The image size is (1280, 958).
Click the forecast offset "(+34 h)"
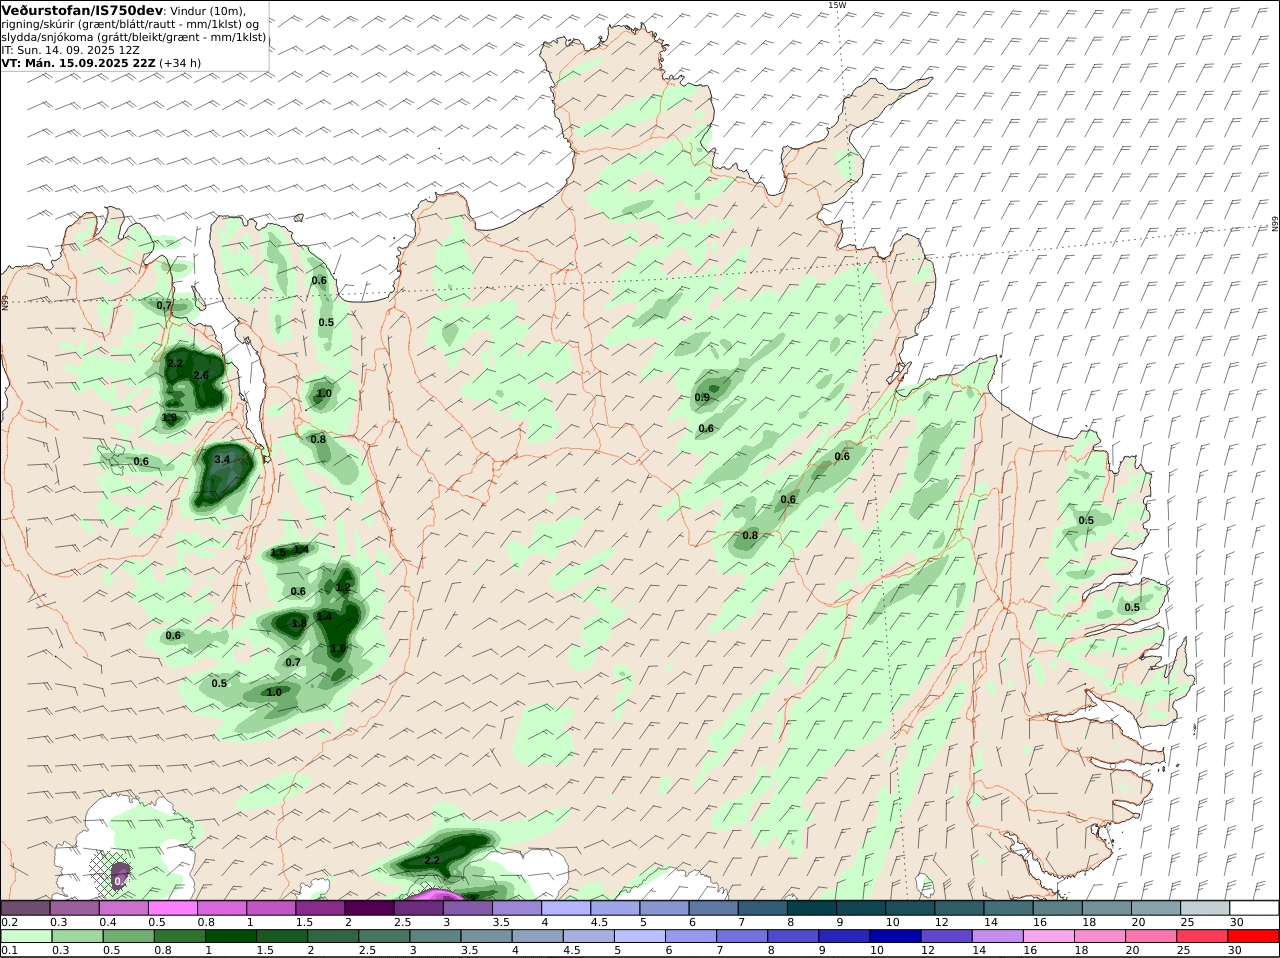pos(180,63)
